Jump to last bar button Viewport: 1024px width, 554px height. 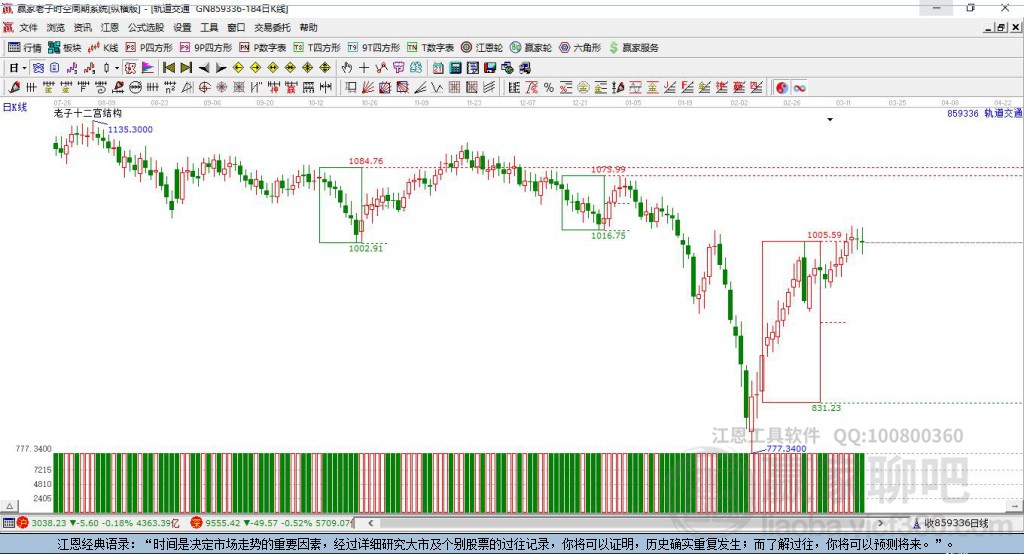[x=186, y=67]
